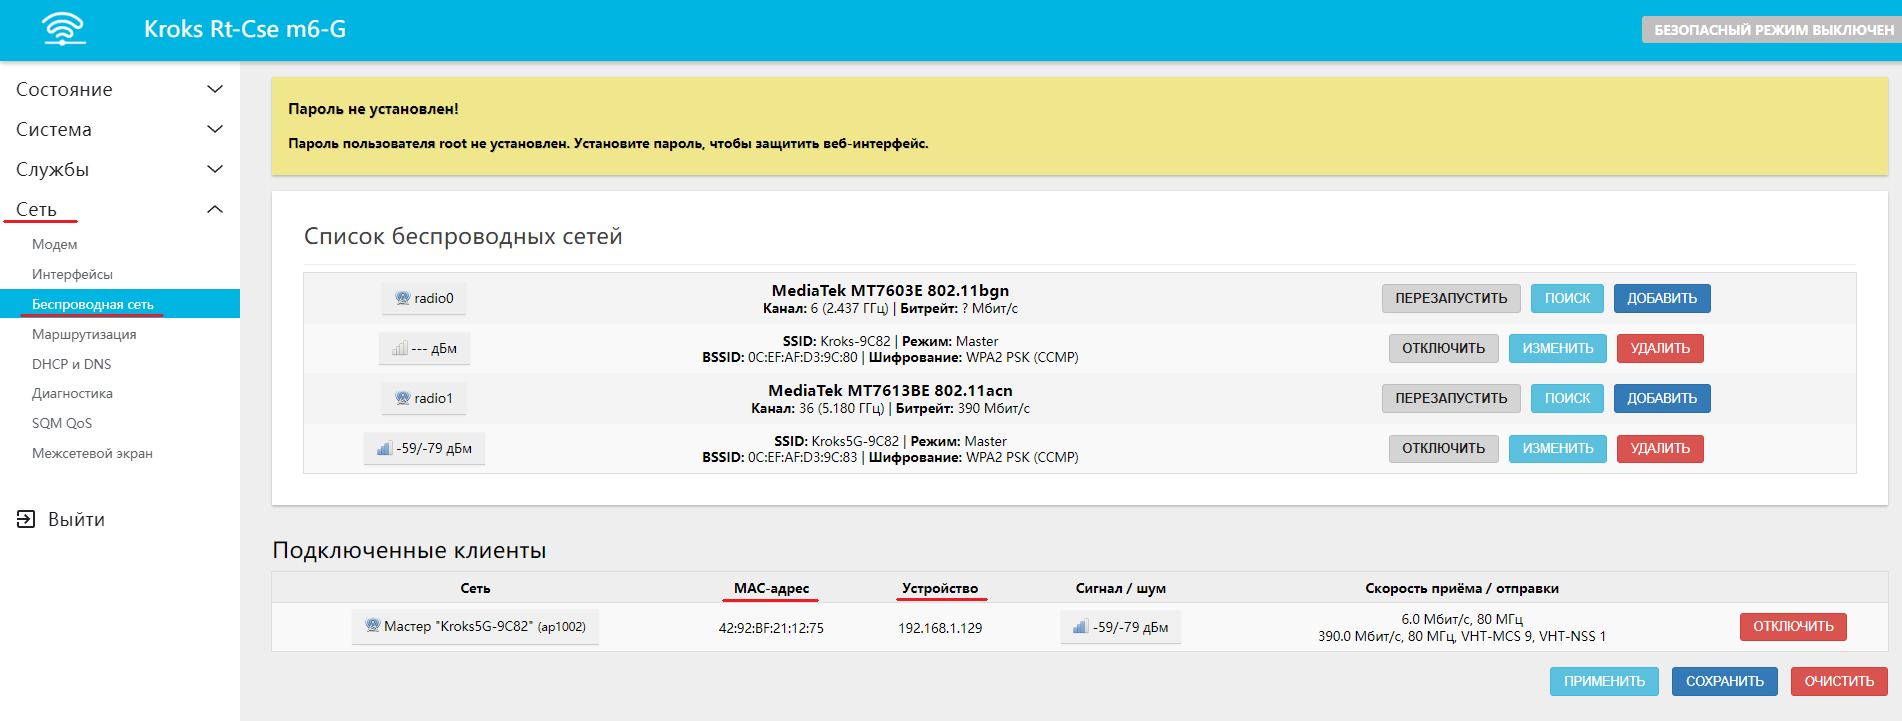The image size is (1902, 721).
Task: Click the Мастер "Kroks5G-9C82" network badge
Action: point(475,627)
